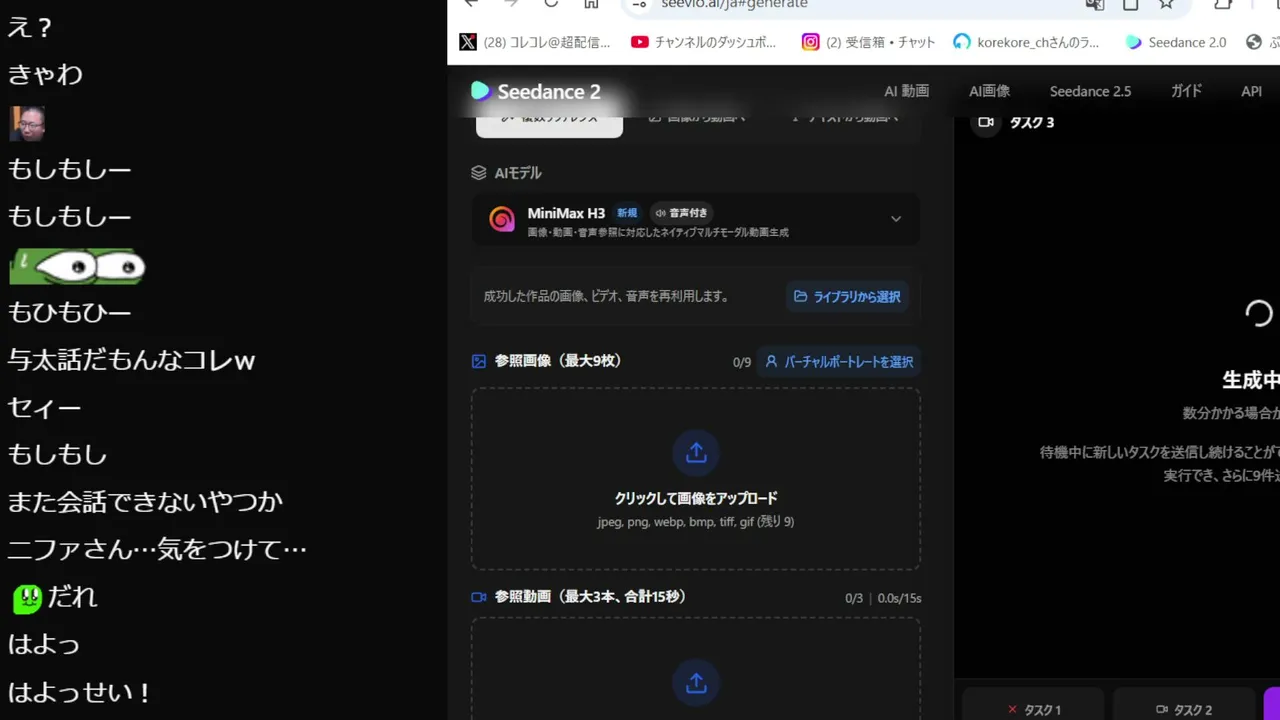Click クリックして画像をアップロード text
The width and height of the screenshot is (1280, 720).
696,498
